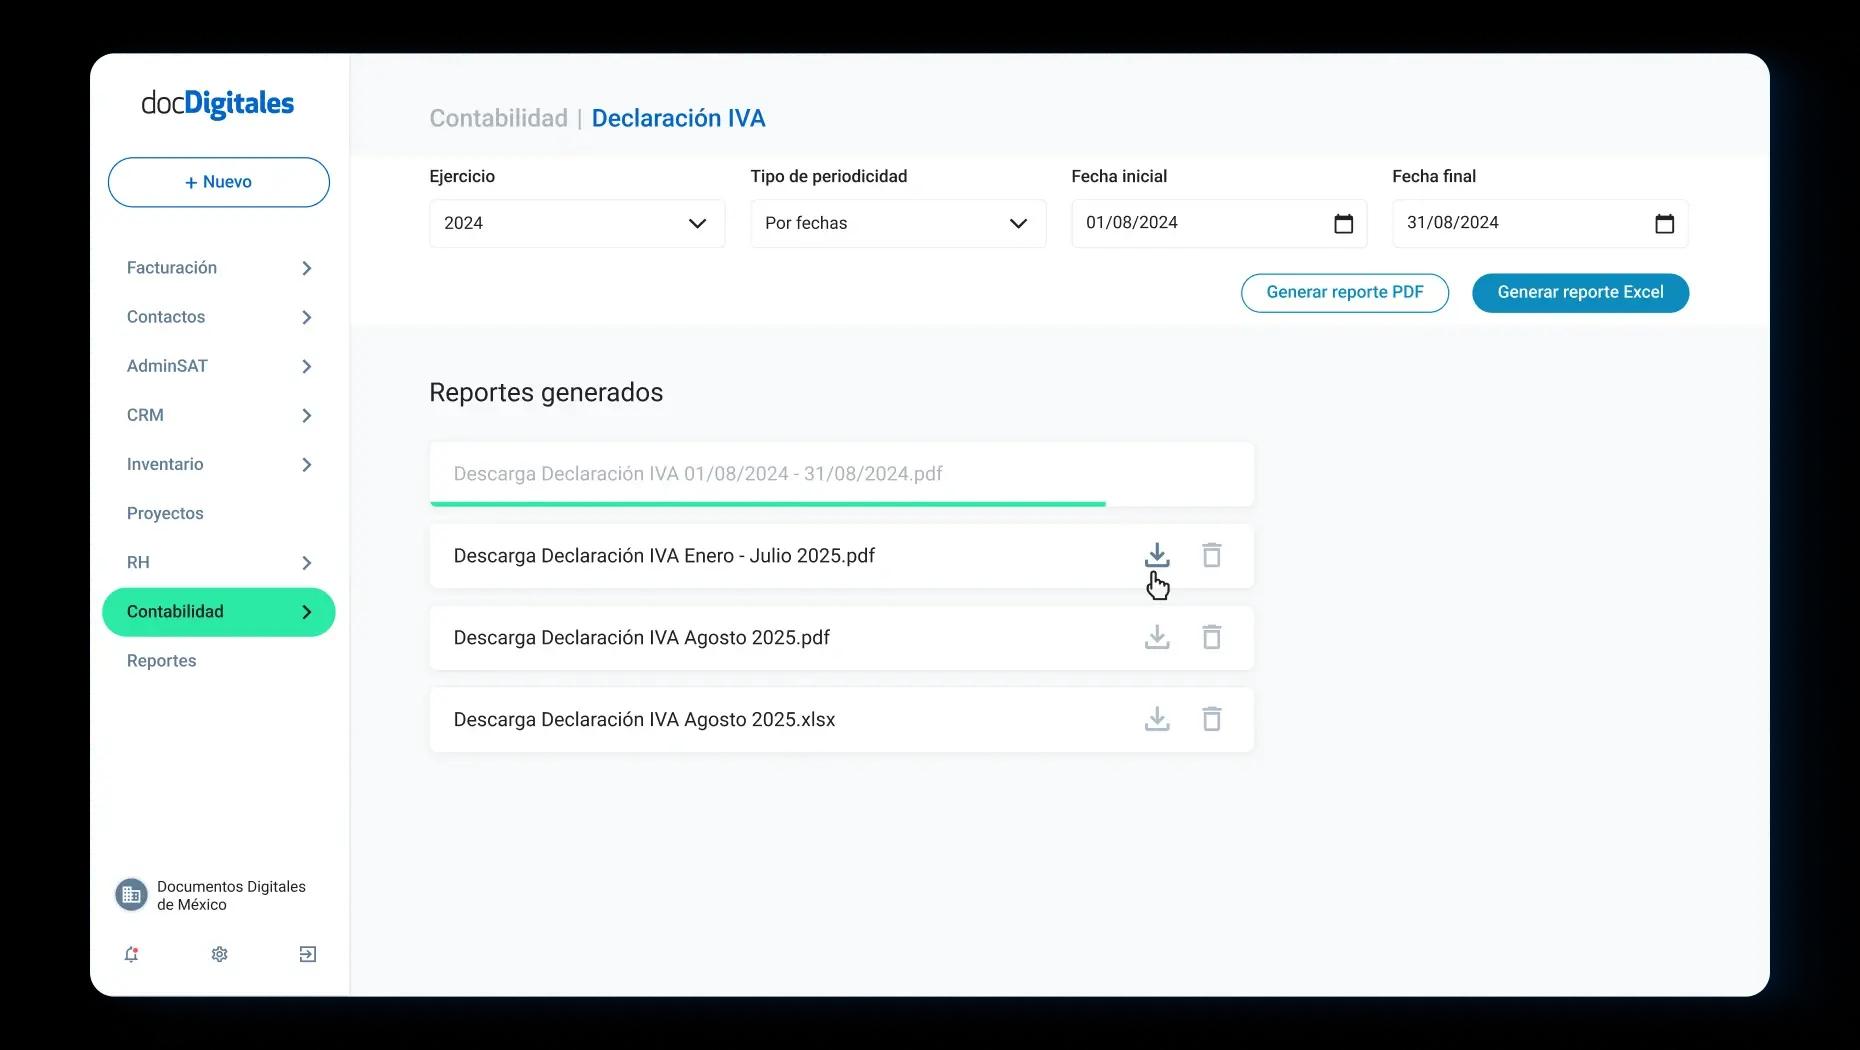Open the Fecha inicial calendar picker
Screen dimensions: 1860x1050
[1343, 224]
